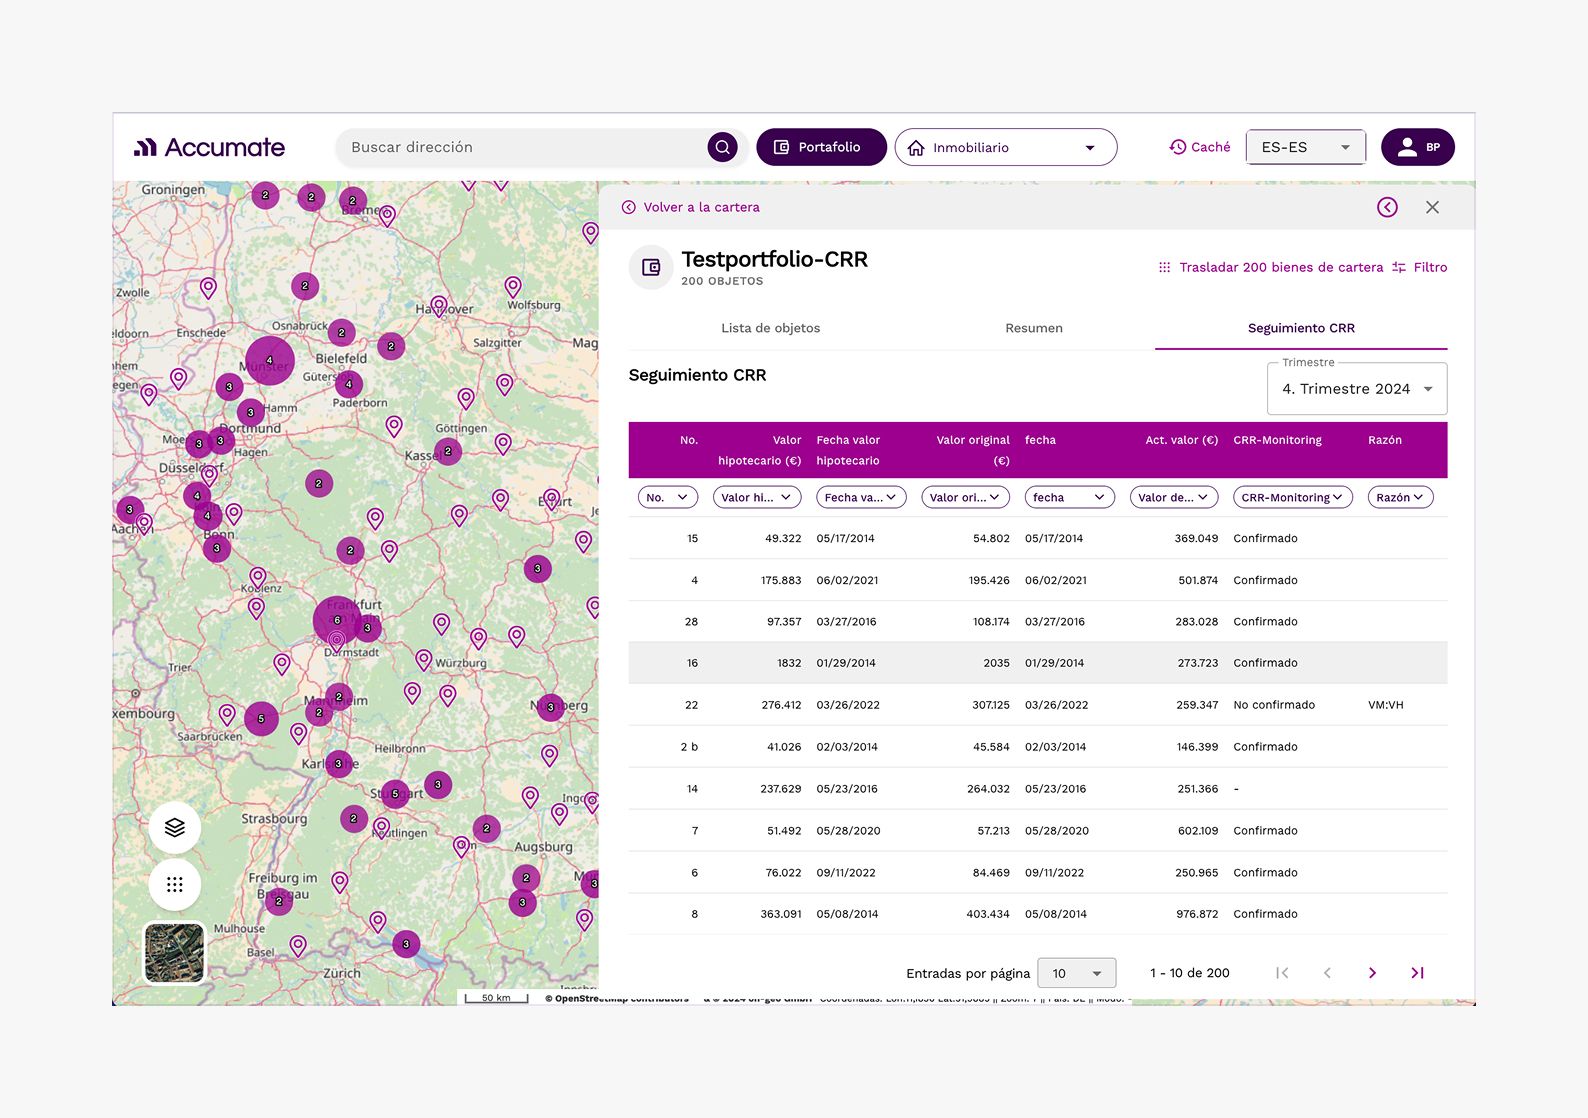The height and width of the screenshot is (1118, 1588).
Task: Switch to Lista de objetos tab
Action: [x=771, y=328]
